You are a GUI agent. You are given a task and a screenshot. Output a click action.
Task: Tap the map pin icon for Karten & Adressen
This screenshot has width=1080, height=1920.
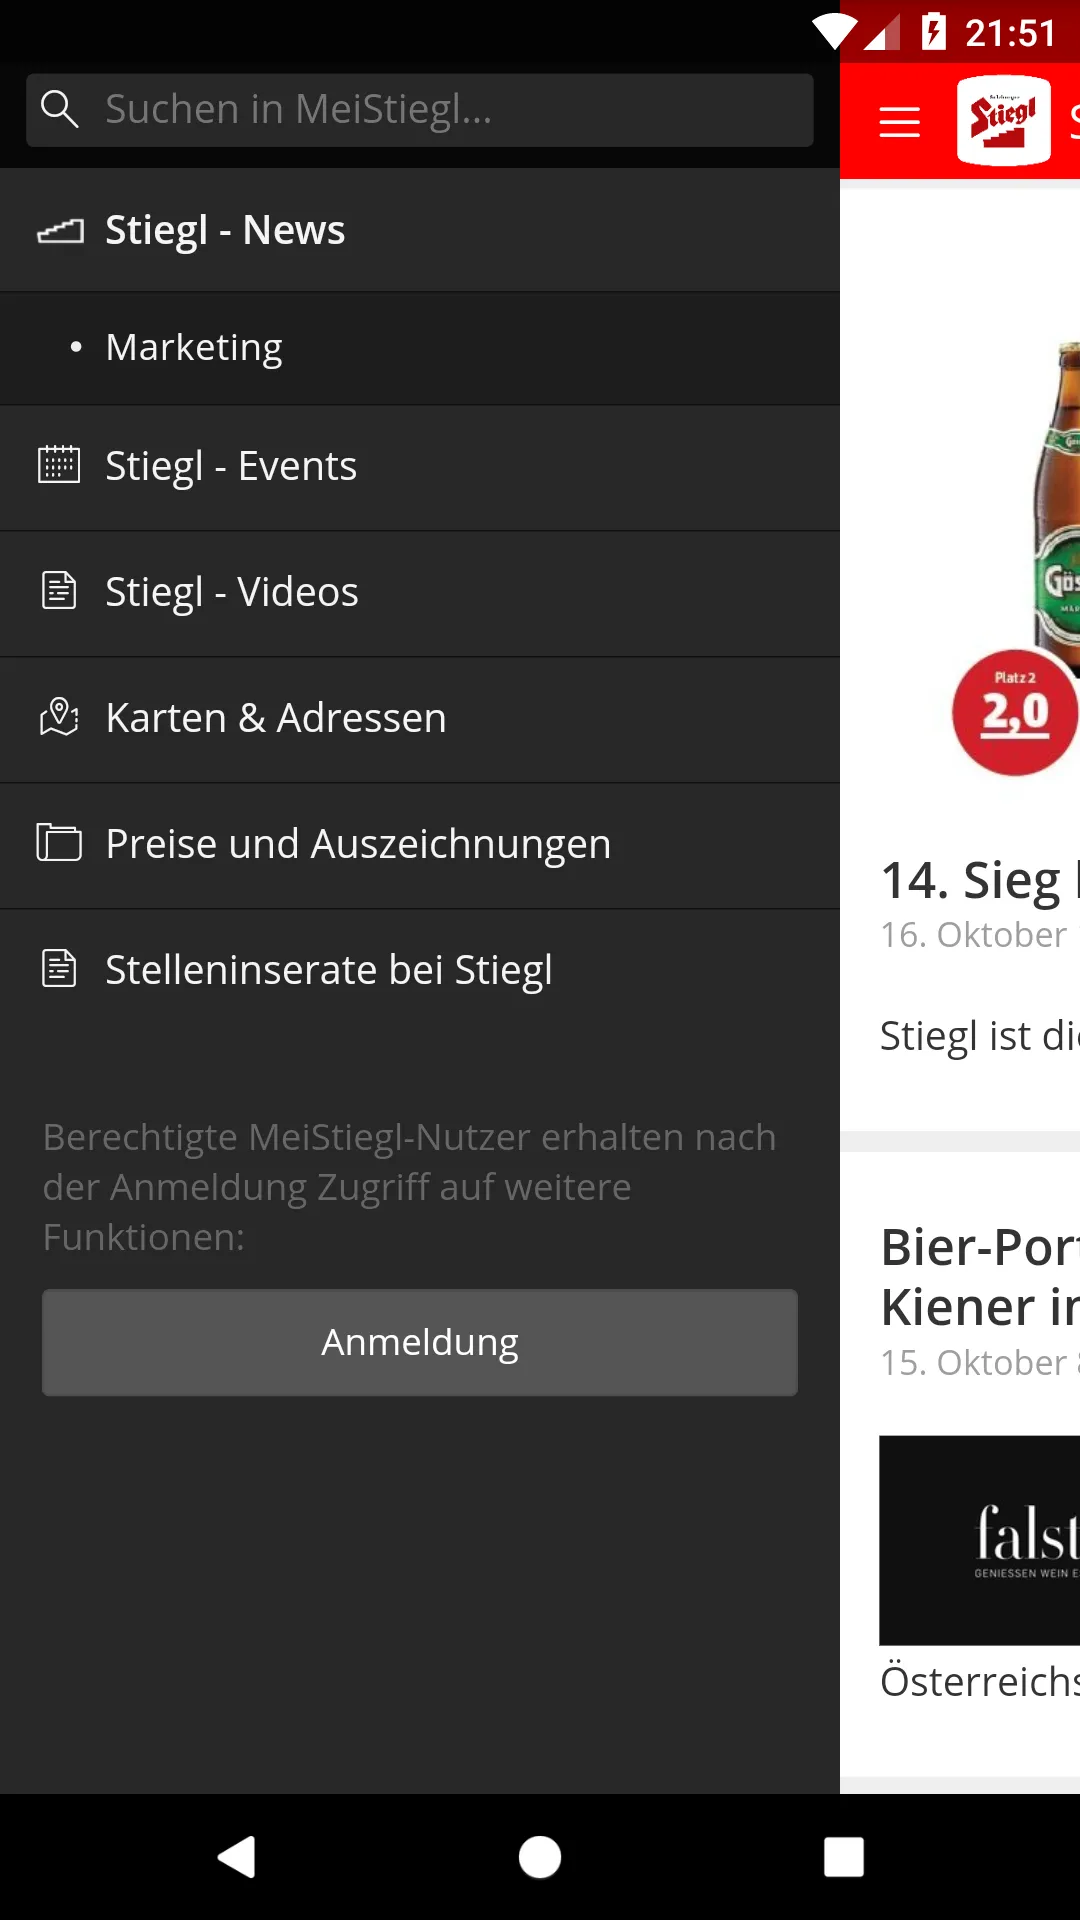(x=59, y=717)
